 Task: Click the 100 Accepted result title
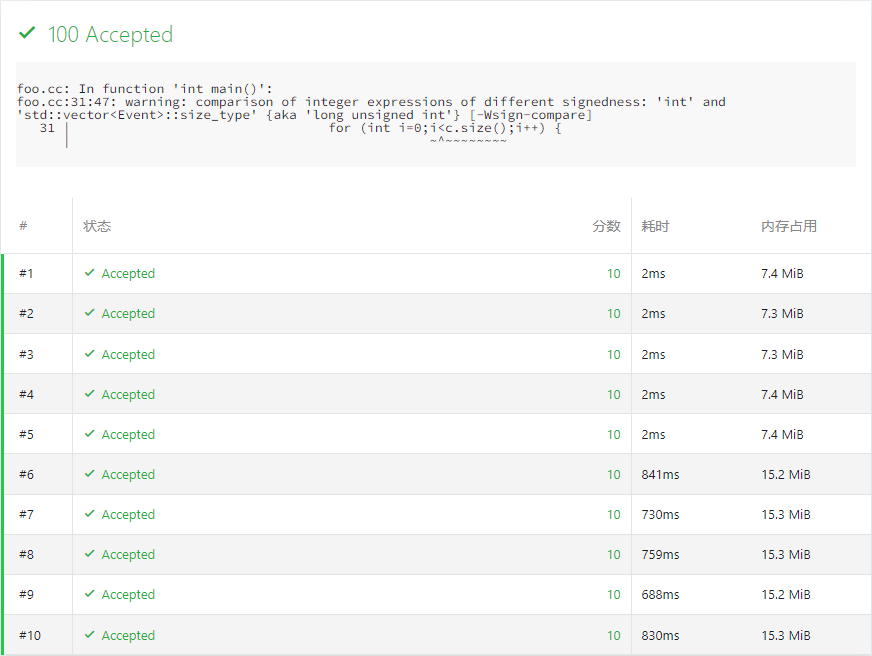[x=110, y=34]
